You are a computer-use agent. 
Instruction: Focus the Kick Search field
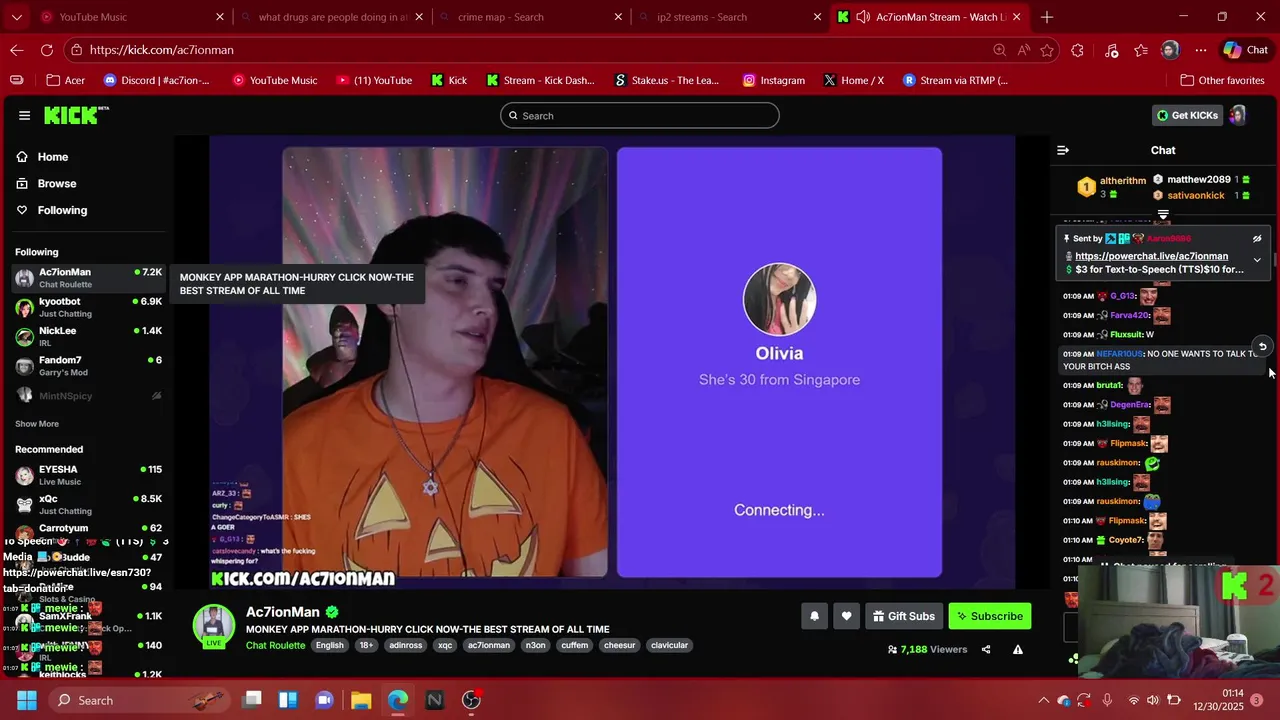(x=640, y=115)
